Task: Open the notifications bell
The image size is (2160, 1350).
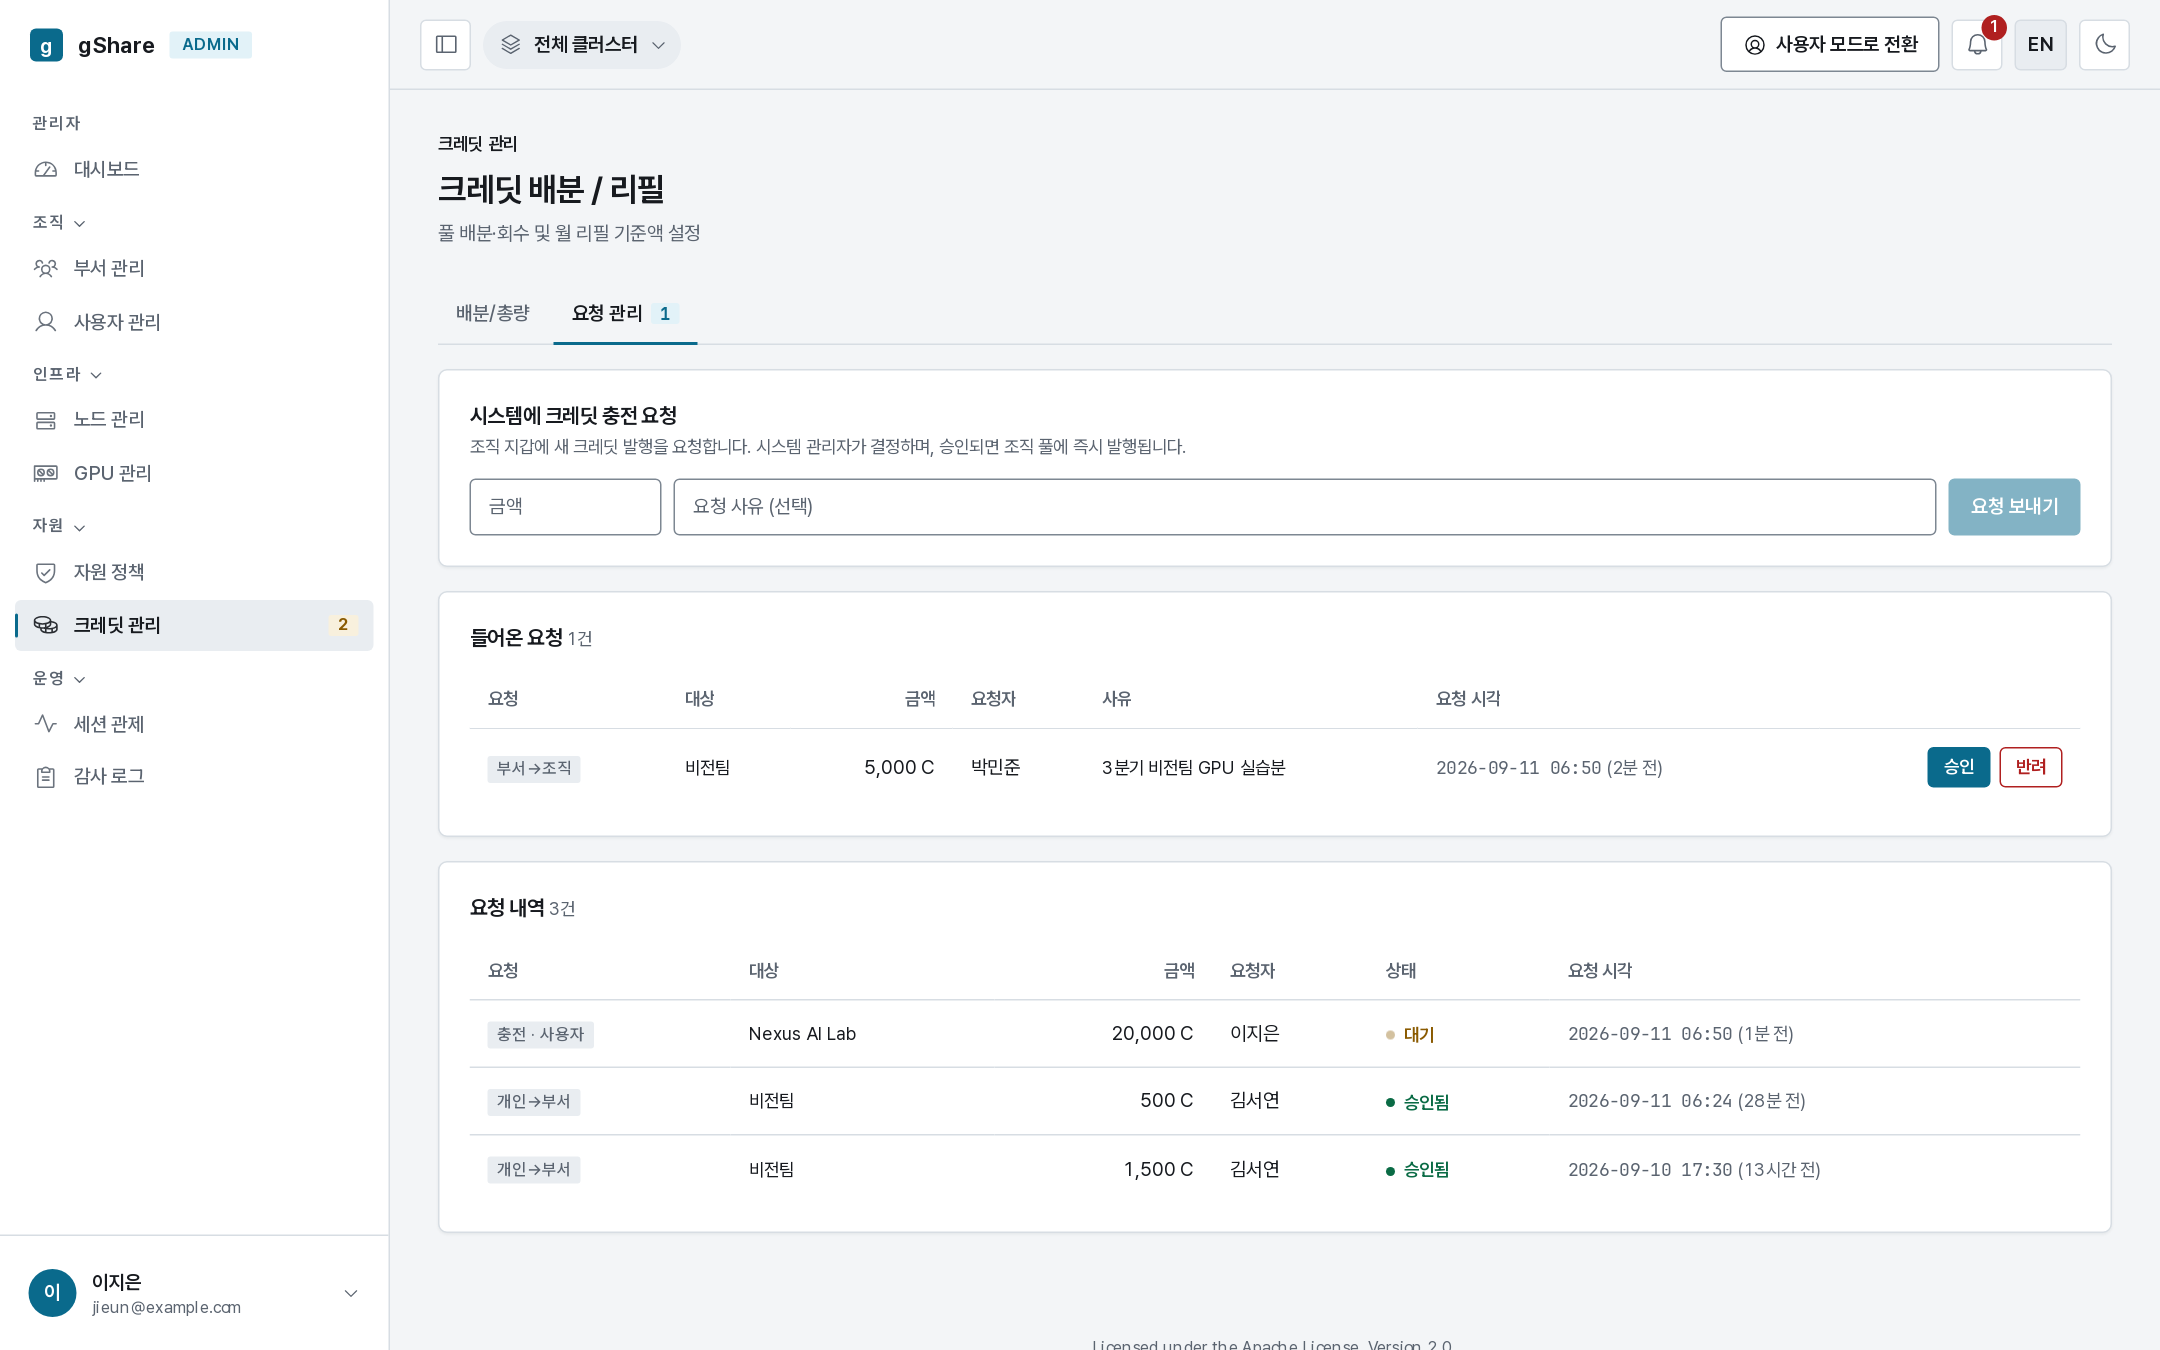Action: pos(1977,45)
